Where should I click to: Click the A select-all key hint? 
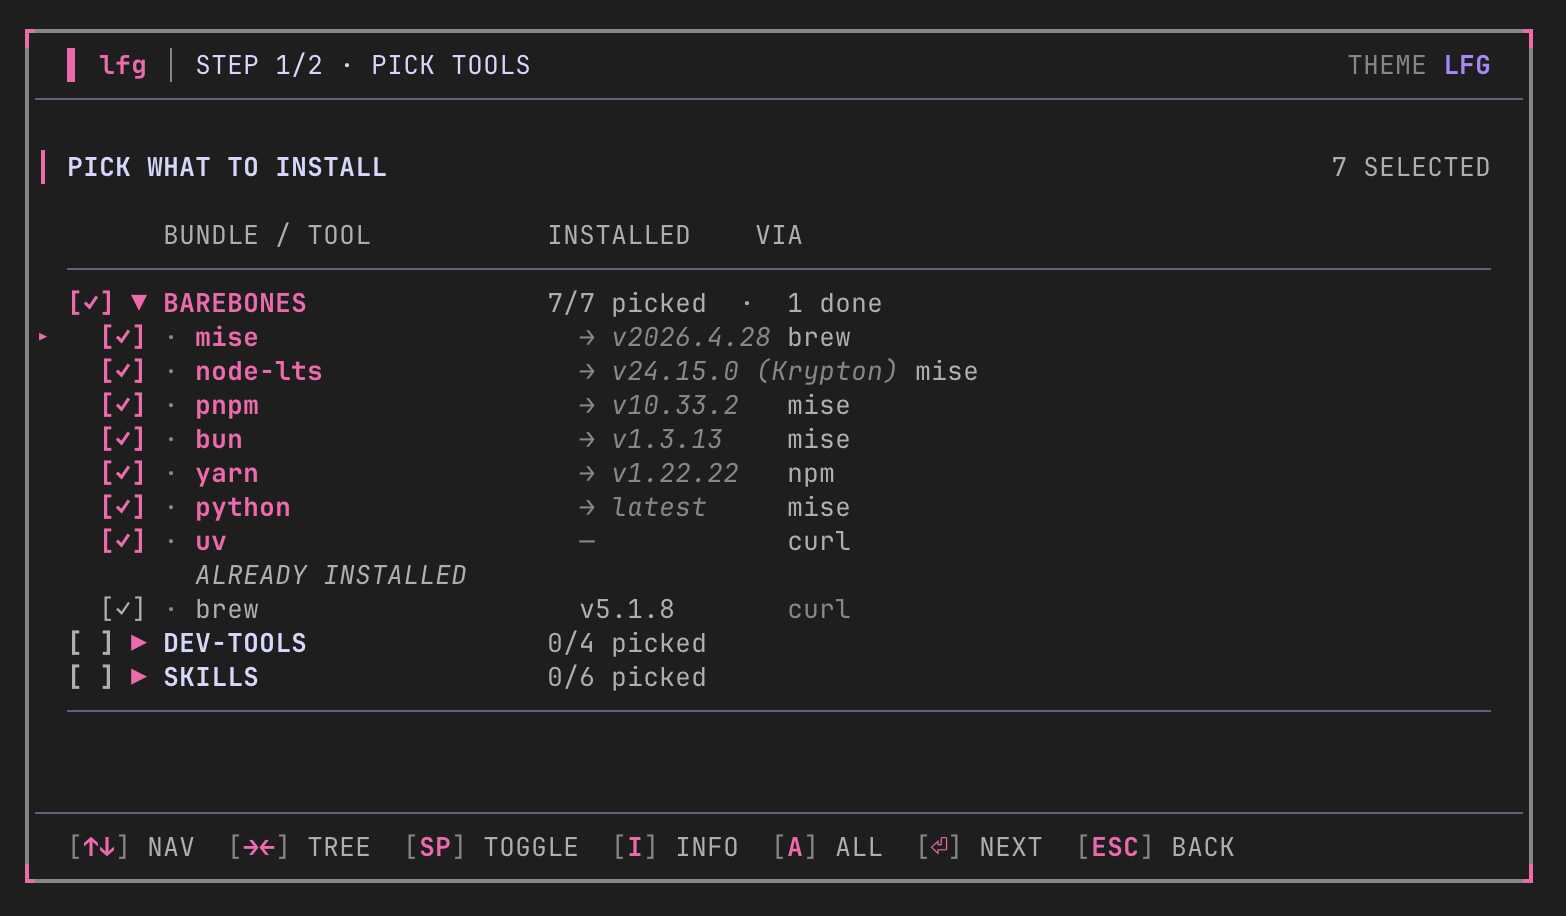(795, 847)
